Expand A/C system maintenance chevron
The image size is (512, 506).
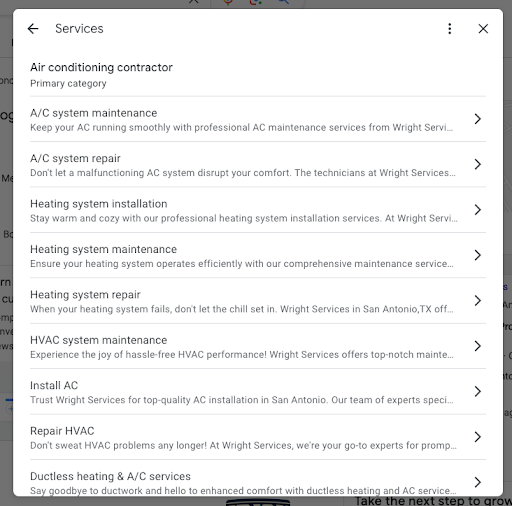(477, 119)
